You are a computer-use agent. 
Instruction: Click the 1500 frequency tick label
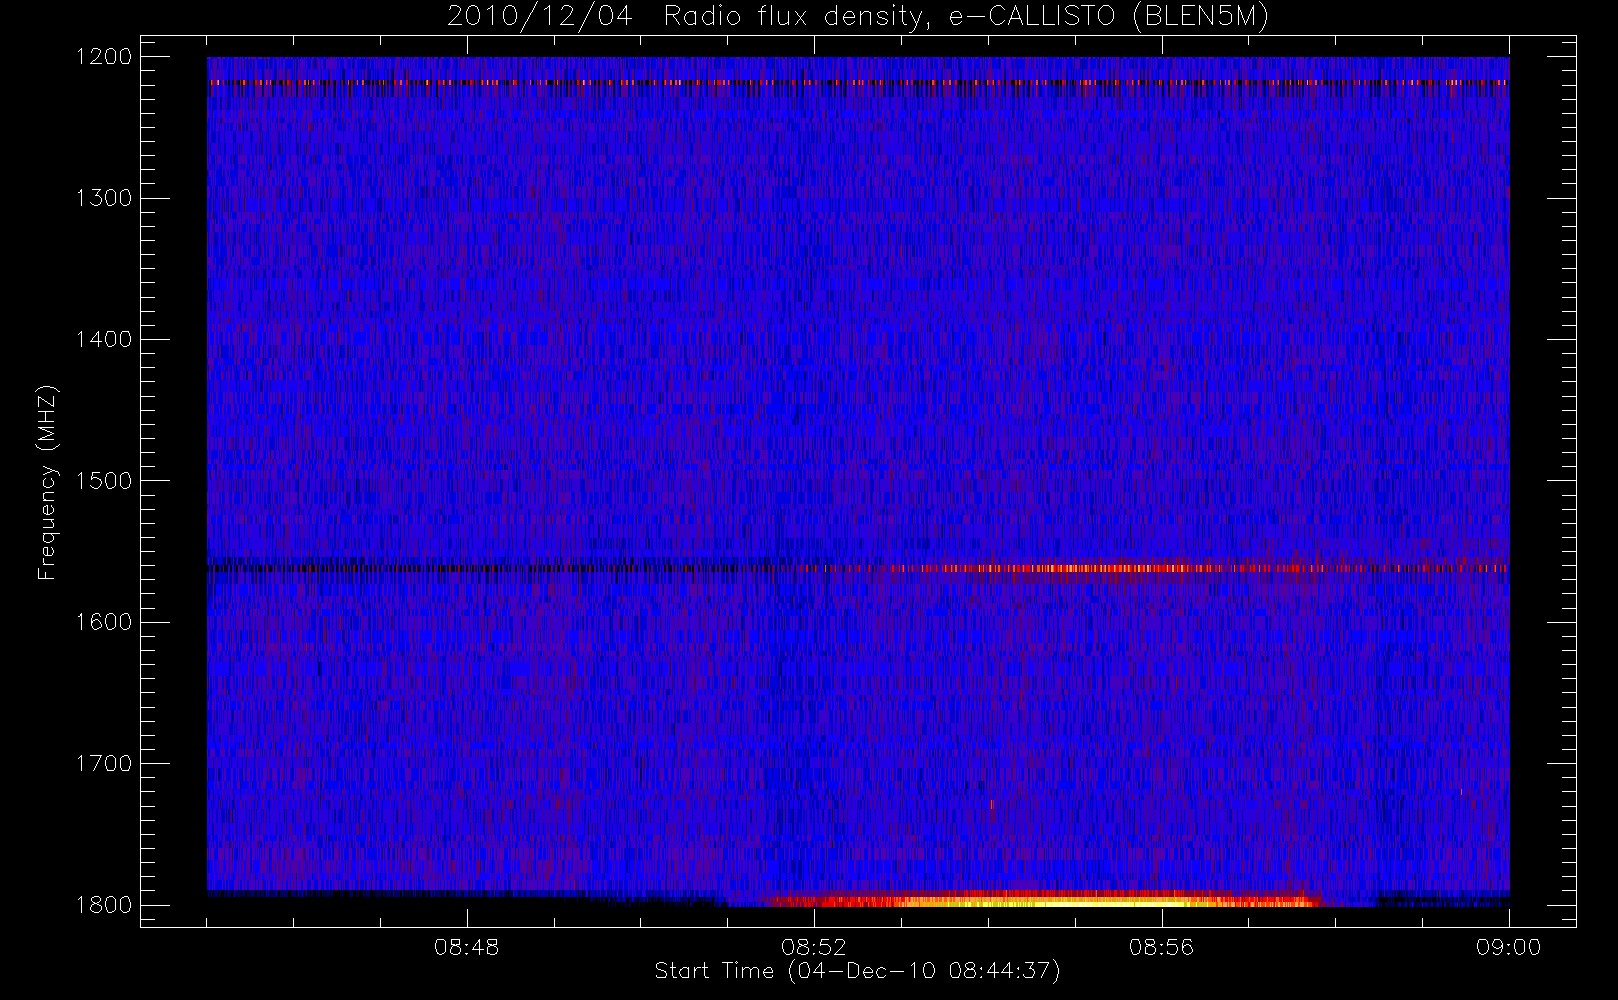point(104,481)
